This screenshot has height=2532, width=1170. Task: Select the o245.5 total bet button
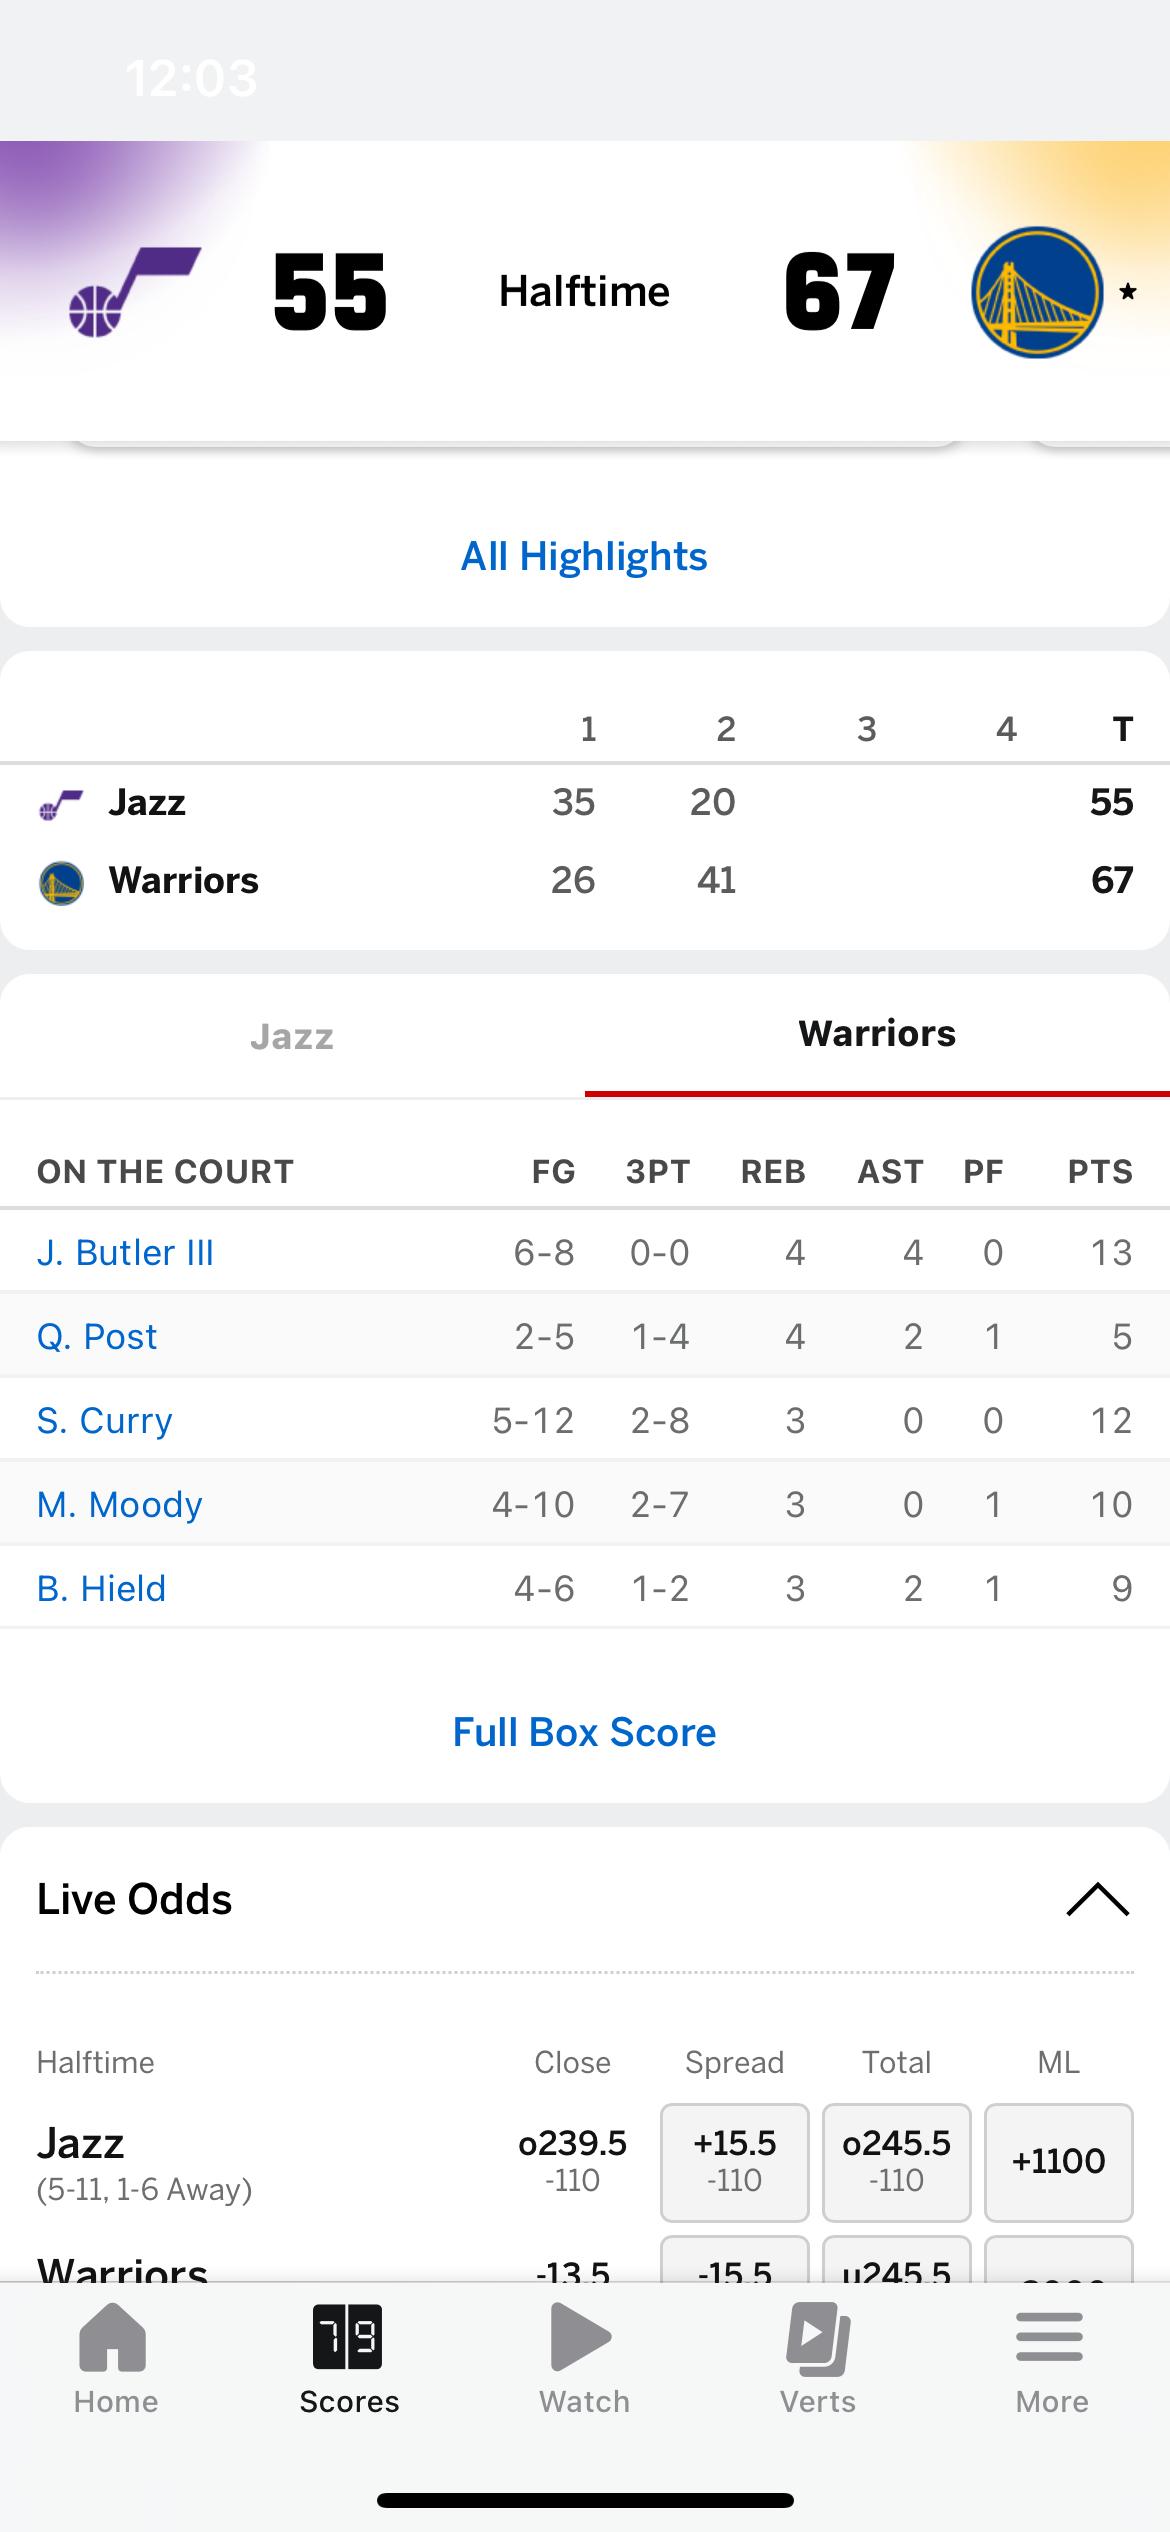tap(896, 2162)
